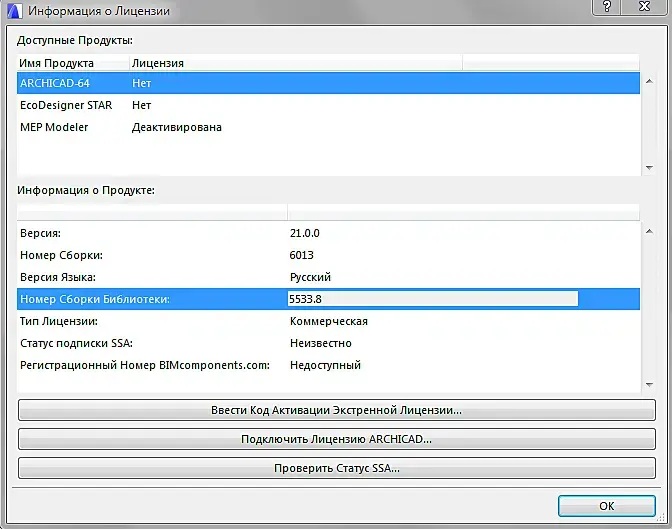Click Ввести Код Активации Экстренной Лицензии button
The height and width of the screenshot is (529, 672).
tap(337, 410)
